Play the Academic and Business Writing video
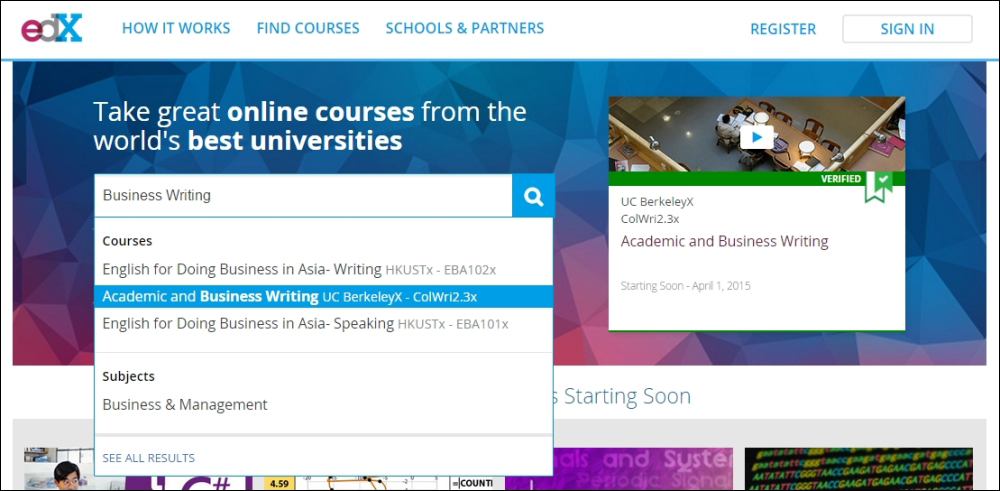Screen dimensions: 1000x491 click(756, 136)
